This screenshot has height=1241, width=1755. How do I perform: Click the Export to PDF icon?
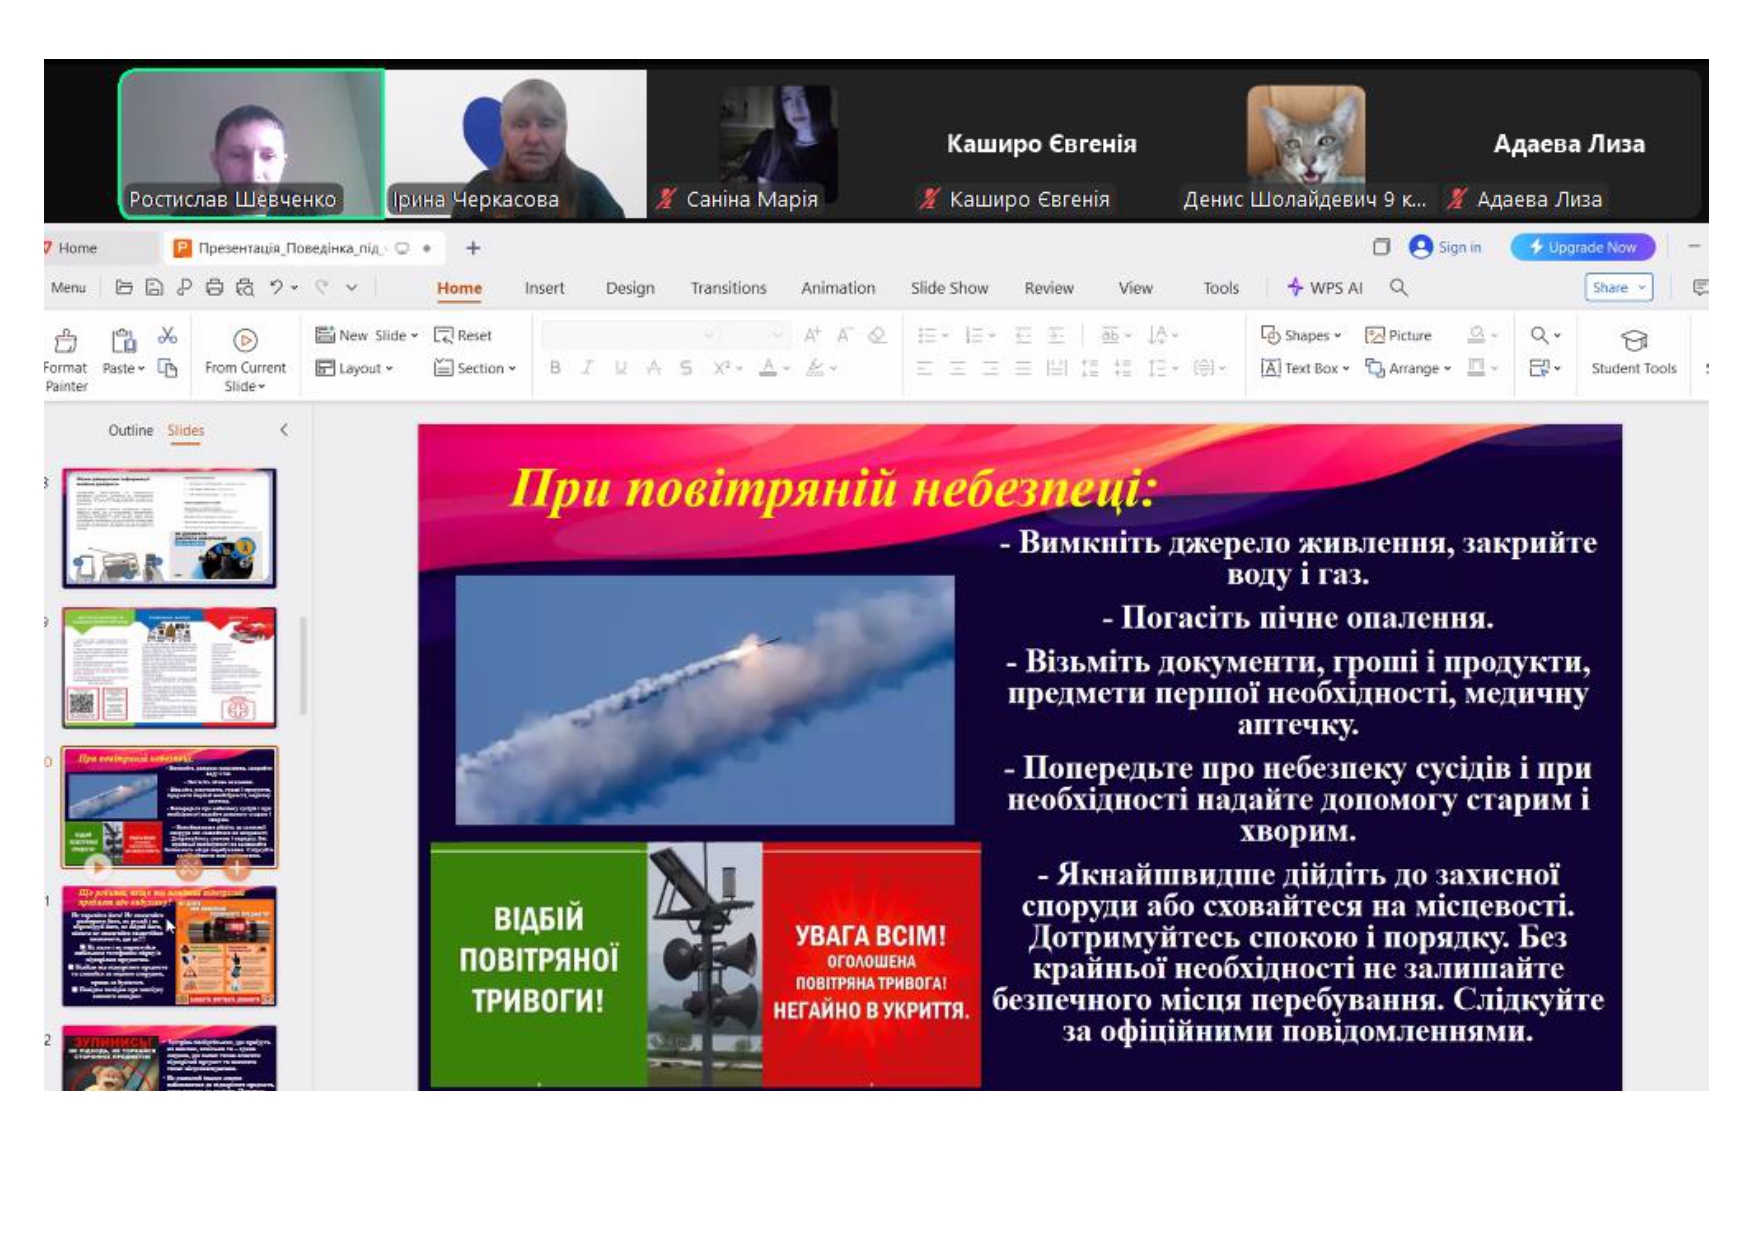tap(184, 288)
